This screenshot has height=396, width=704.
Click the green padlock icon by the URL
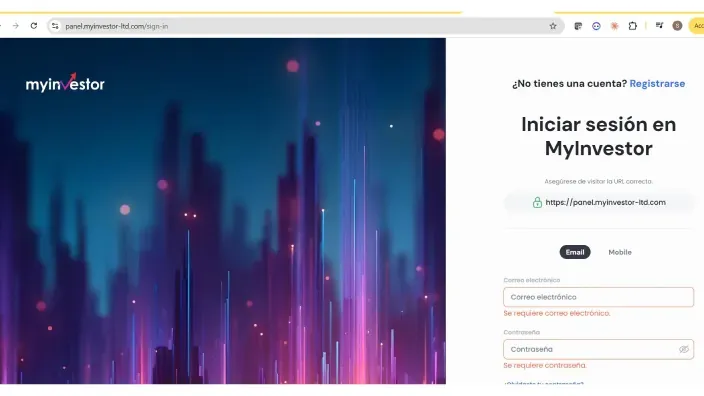(537, 202)
